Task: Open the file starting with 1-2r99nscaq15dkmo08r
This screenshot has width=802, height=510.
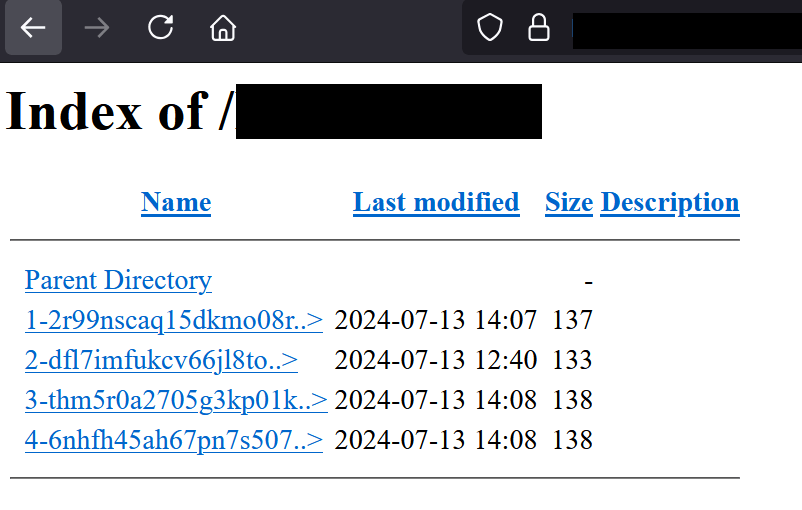Action: [x=174, y=320]
